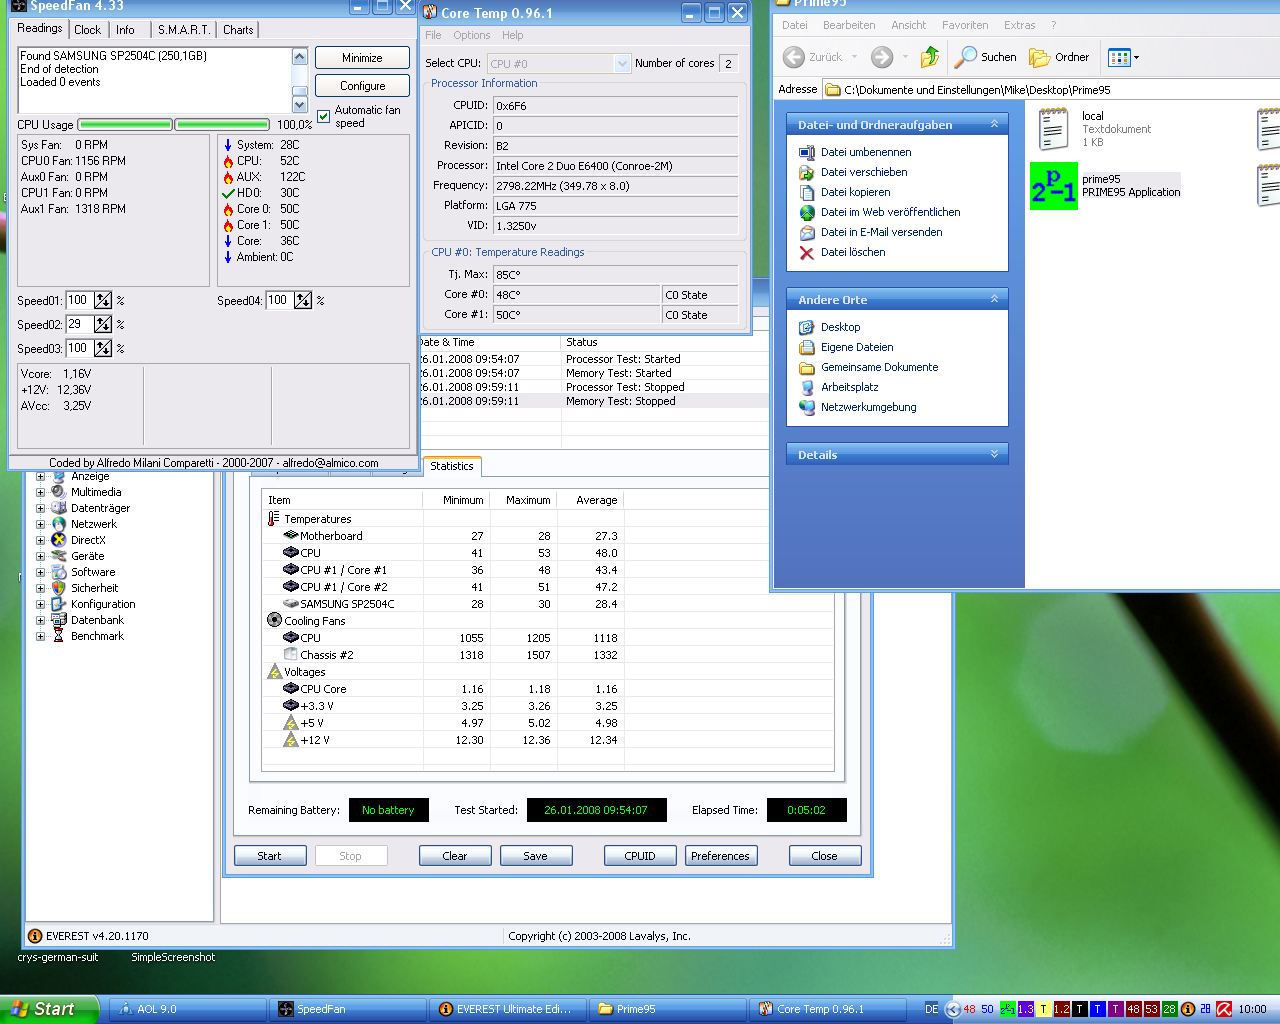Click the Up folder icon in Explorer toolbar
1280x1024 pixels.
[930, 57]
